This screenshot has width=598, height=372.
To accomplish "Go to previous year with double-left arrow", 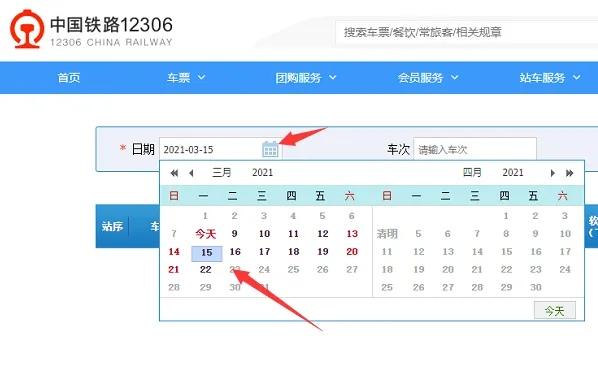I will tap(174, 173).
